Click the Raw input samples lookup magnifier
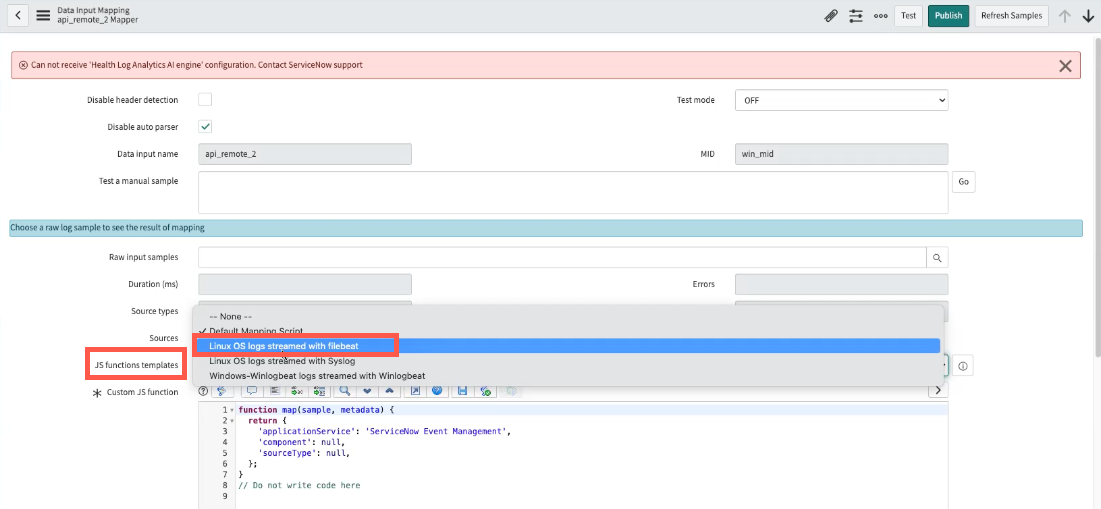 (937, 258)
